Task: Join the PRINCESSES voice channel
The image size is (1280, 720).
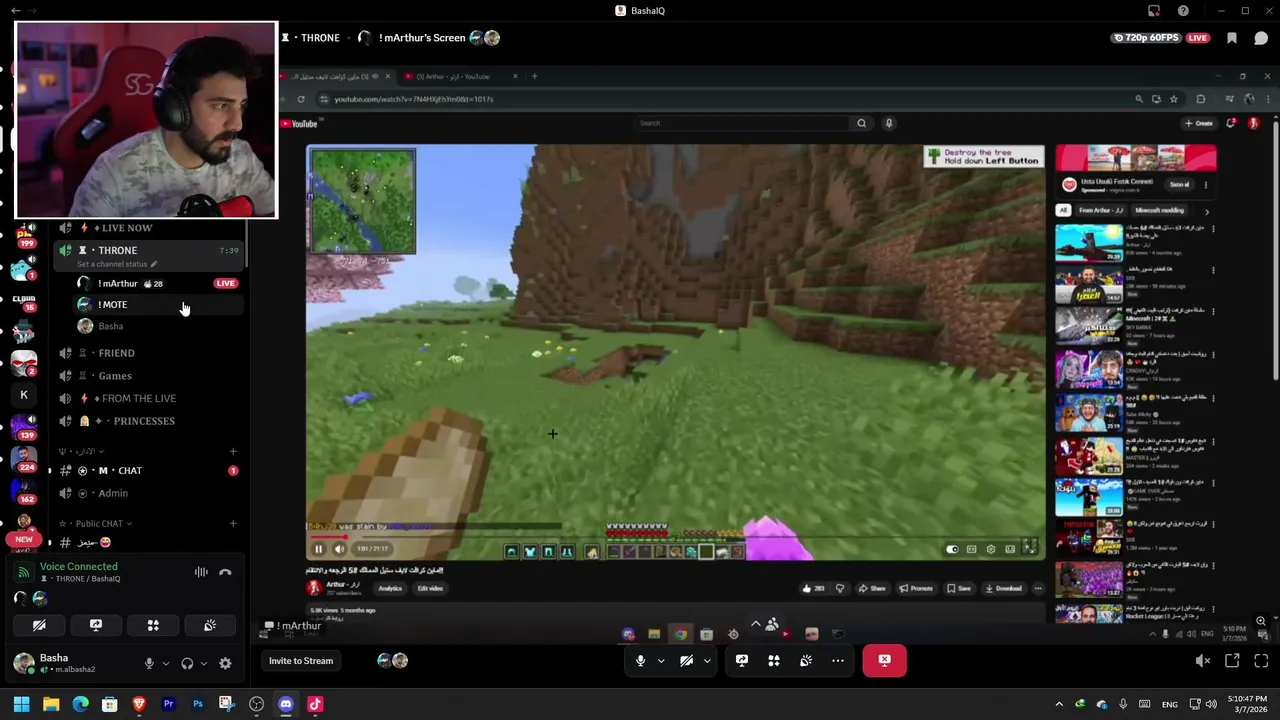Action: 148,421
